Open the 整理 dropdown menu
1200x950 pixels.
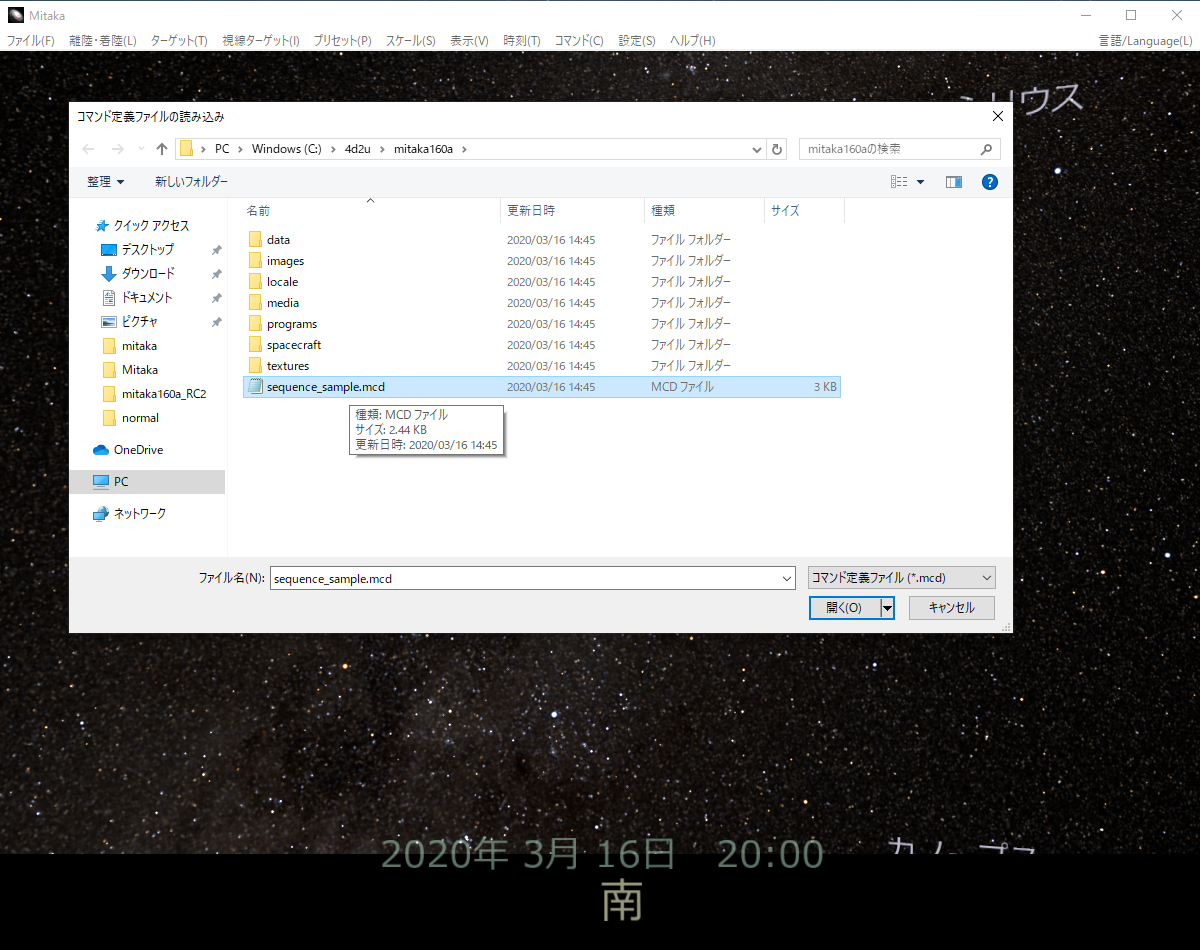pos(106,182)
